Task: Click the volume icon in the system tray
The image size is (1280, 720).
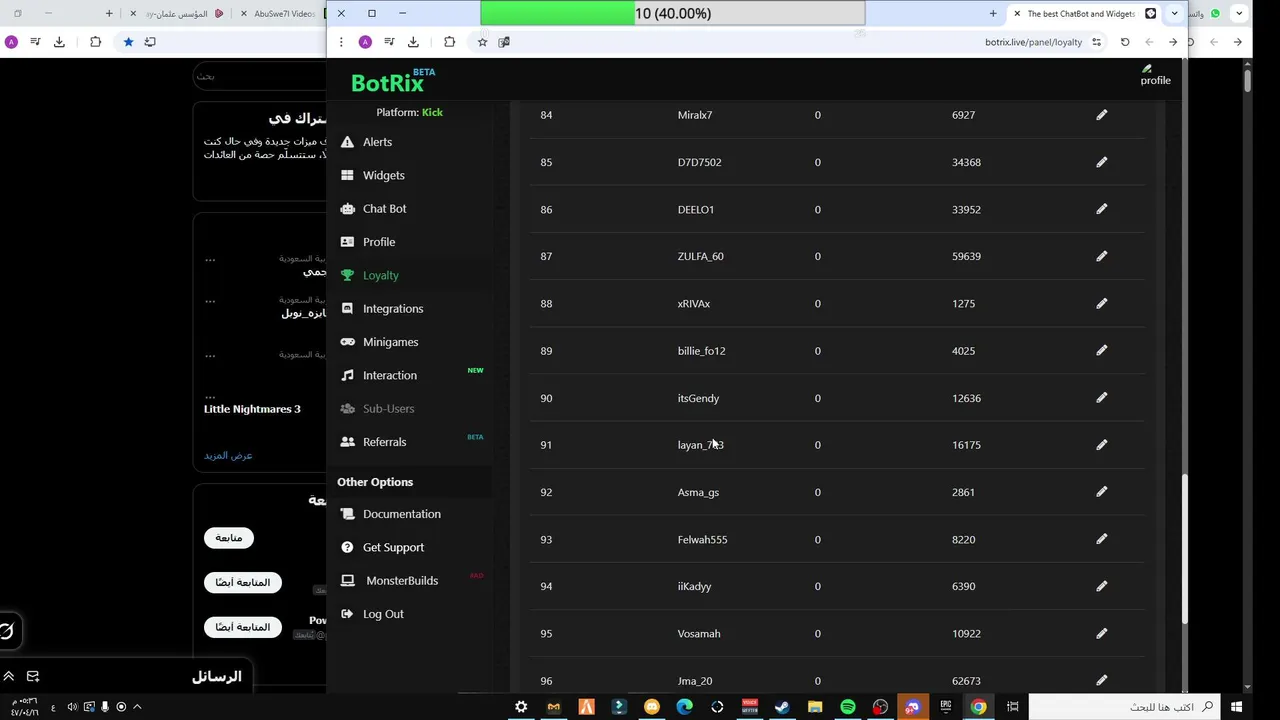Action: coord(72,707)
